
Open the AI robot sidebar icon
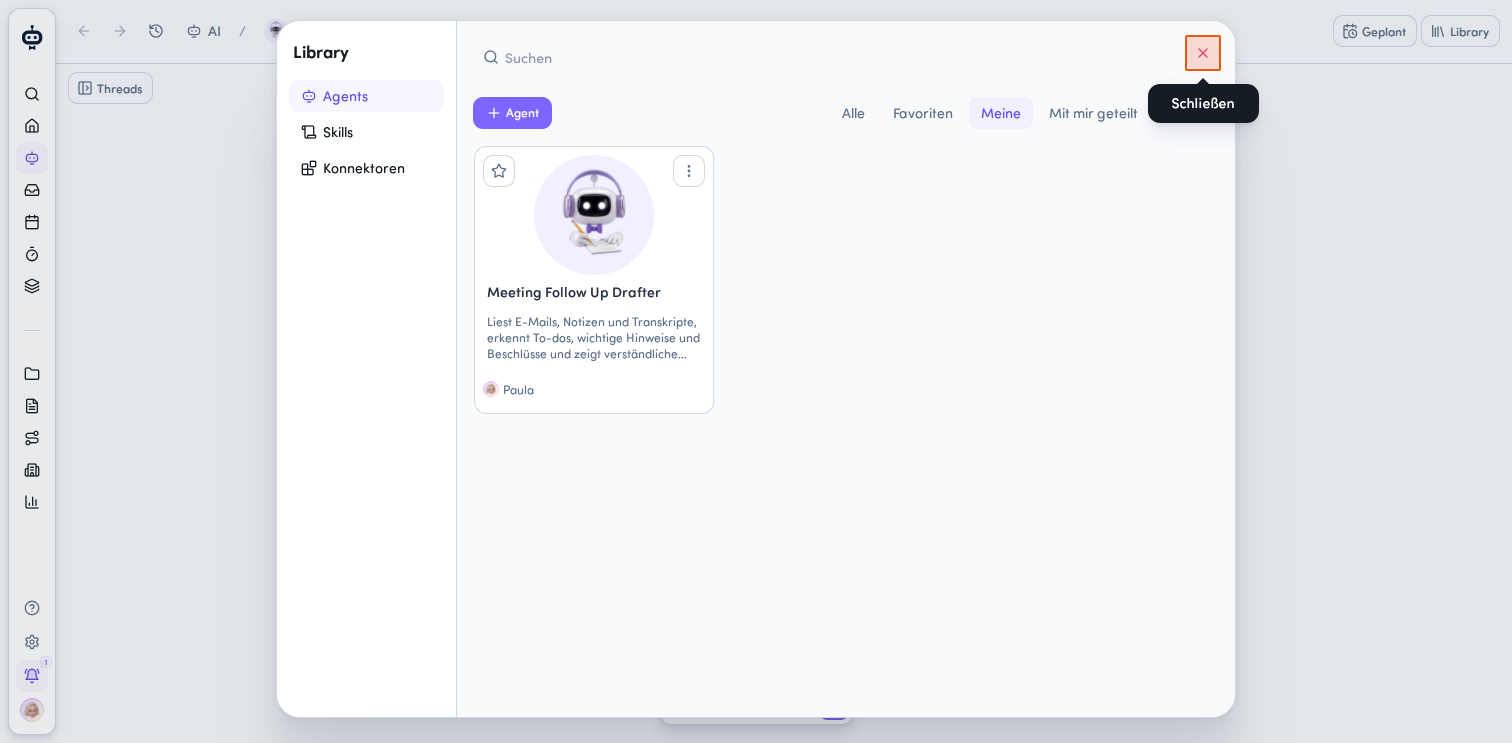32,158
